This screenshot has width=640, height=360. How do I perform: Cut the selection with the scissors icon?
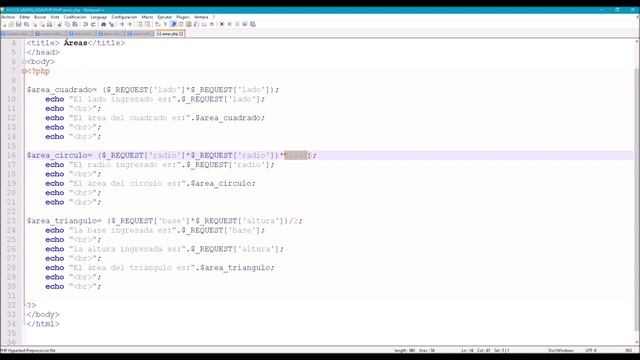(x=59, y=24)
